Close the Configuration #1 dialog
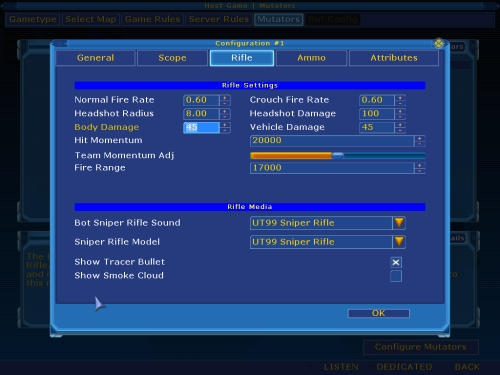This screenshot has width=500, height=375. click(439, 43)
